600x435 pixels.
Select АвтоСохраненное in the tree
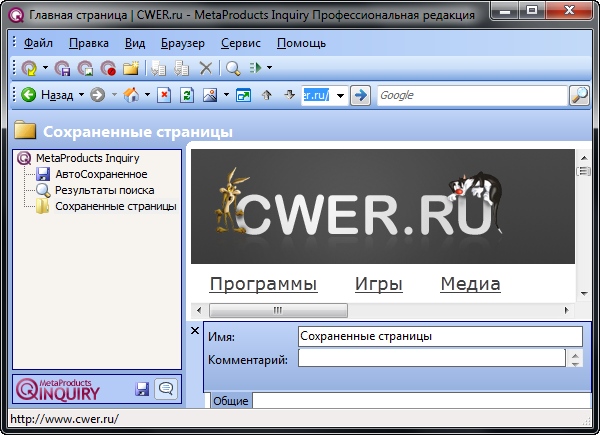pos(100,174)
